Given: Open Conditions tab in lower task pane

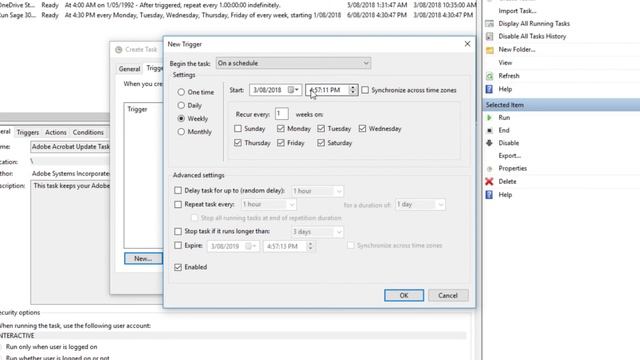Looking at the screenshot, I should pos(88,132).
